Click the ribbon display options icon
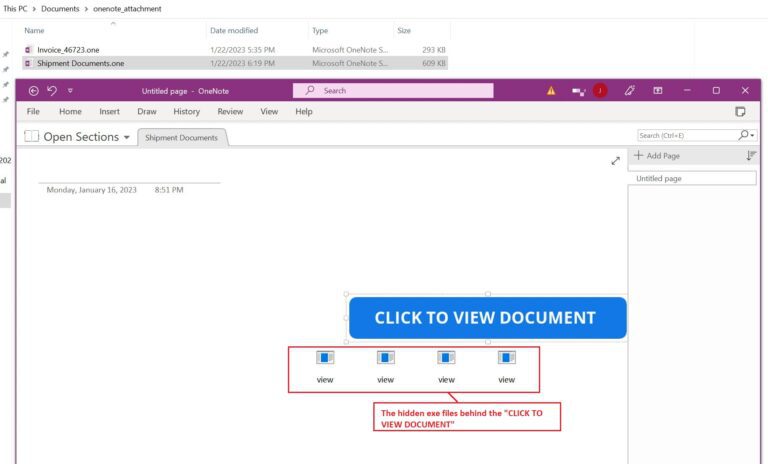 658,91
